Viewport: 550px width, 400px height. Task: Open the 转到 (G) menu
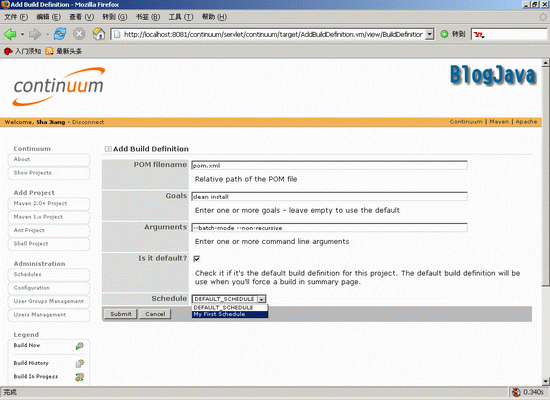point(115,17)
